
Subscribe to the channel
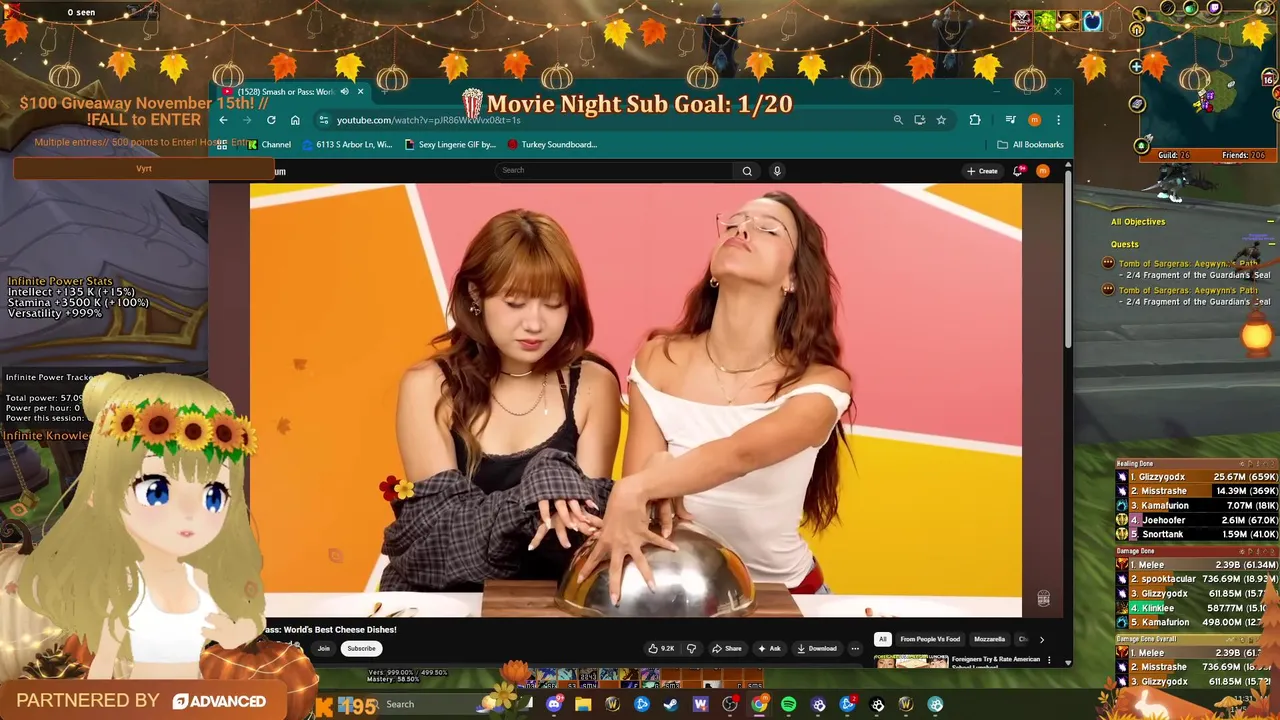click(361, 648)
